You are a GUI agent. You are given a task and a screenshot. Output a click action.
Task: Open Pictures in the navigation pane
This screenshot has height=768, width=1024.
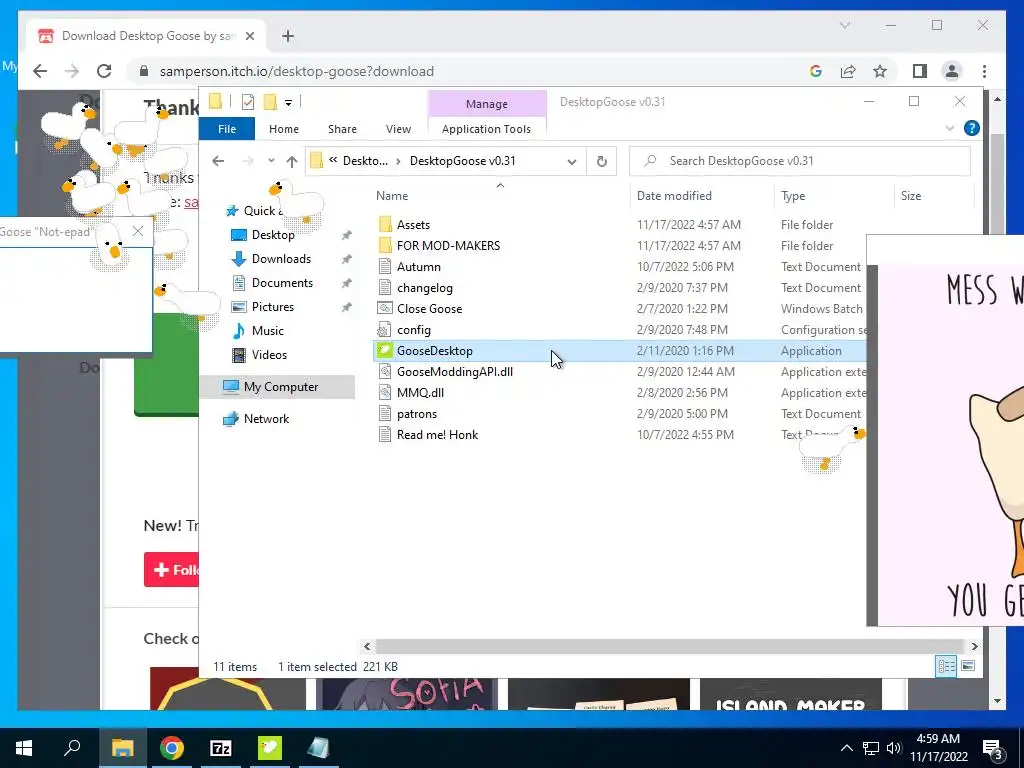point(272,307)
